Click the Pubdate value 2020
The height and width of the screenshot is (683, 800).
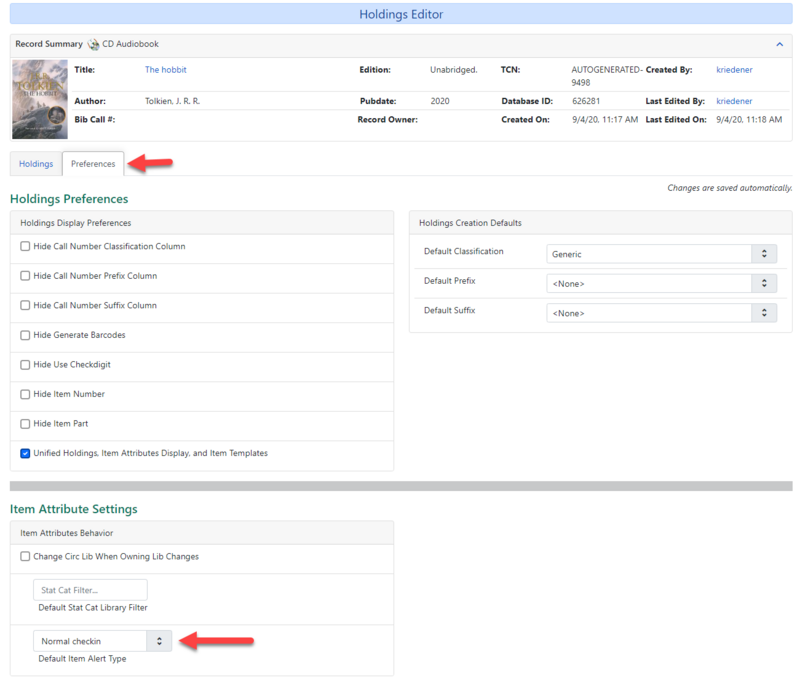pos(440,101)
